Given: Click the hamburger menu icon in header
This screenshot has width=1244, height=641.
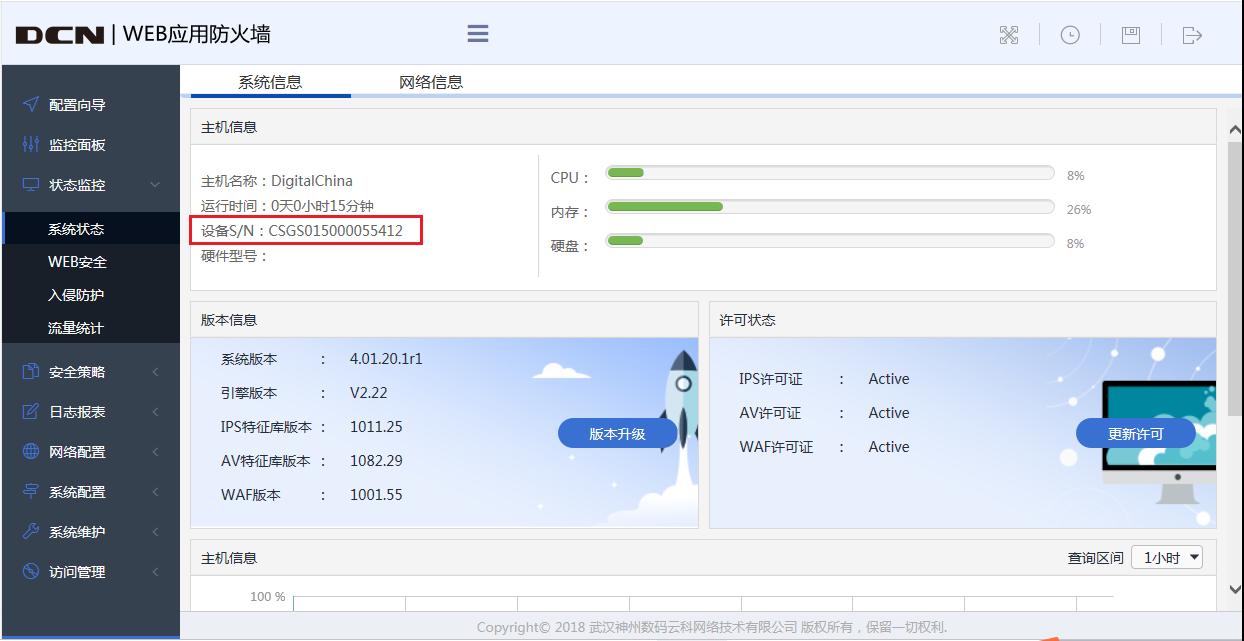Looking at the screenshot, I should pos(478,34).
